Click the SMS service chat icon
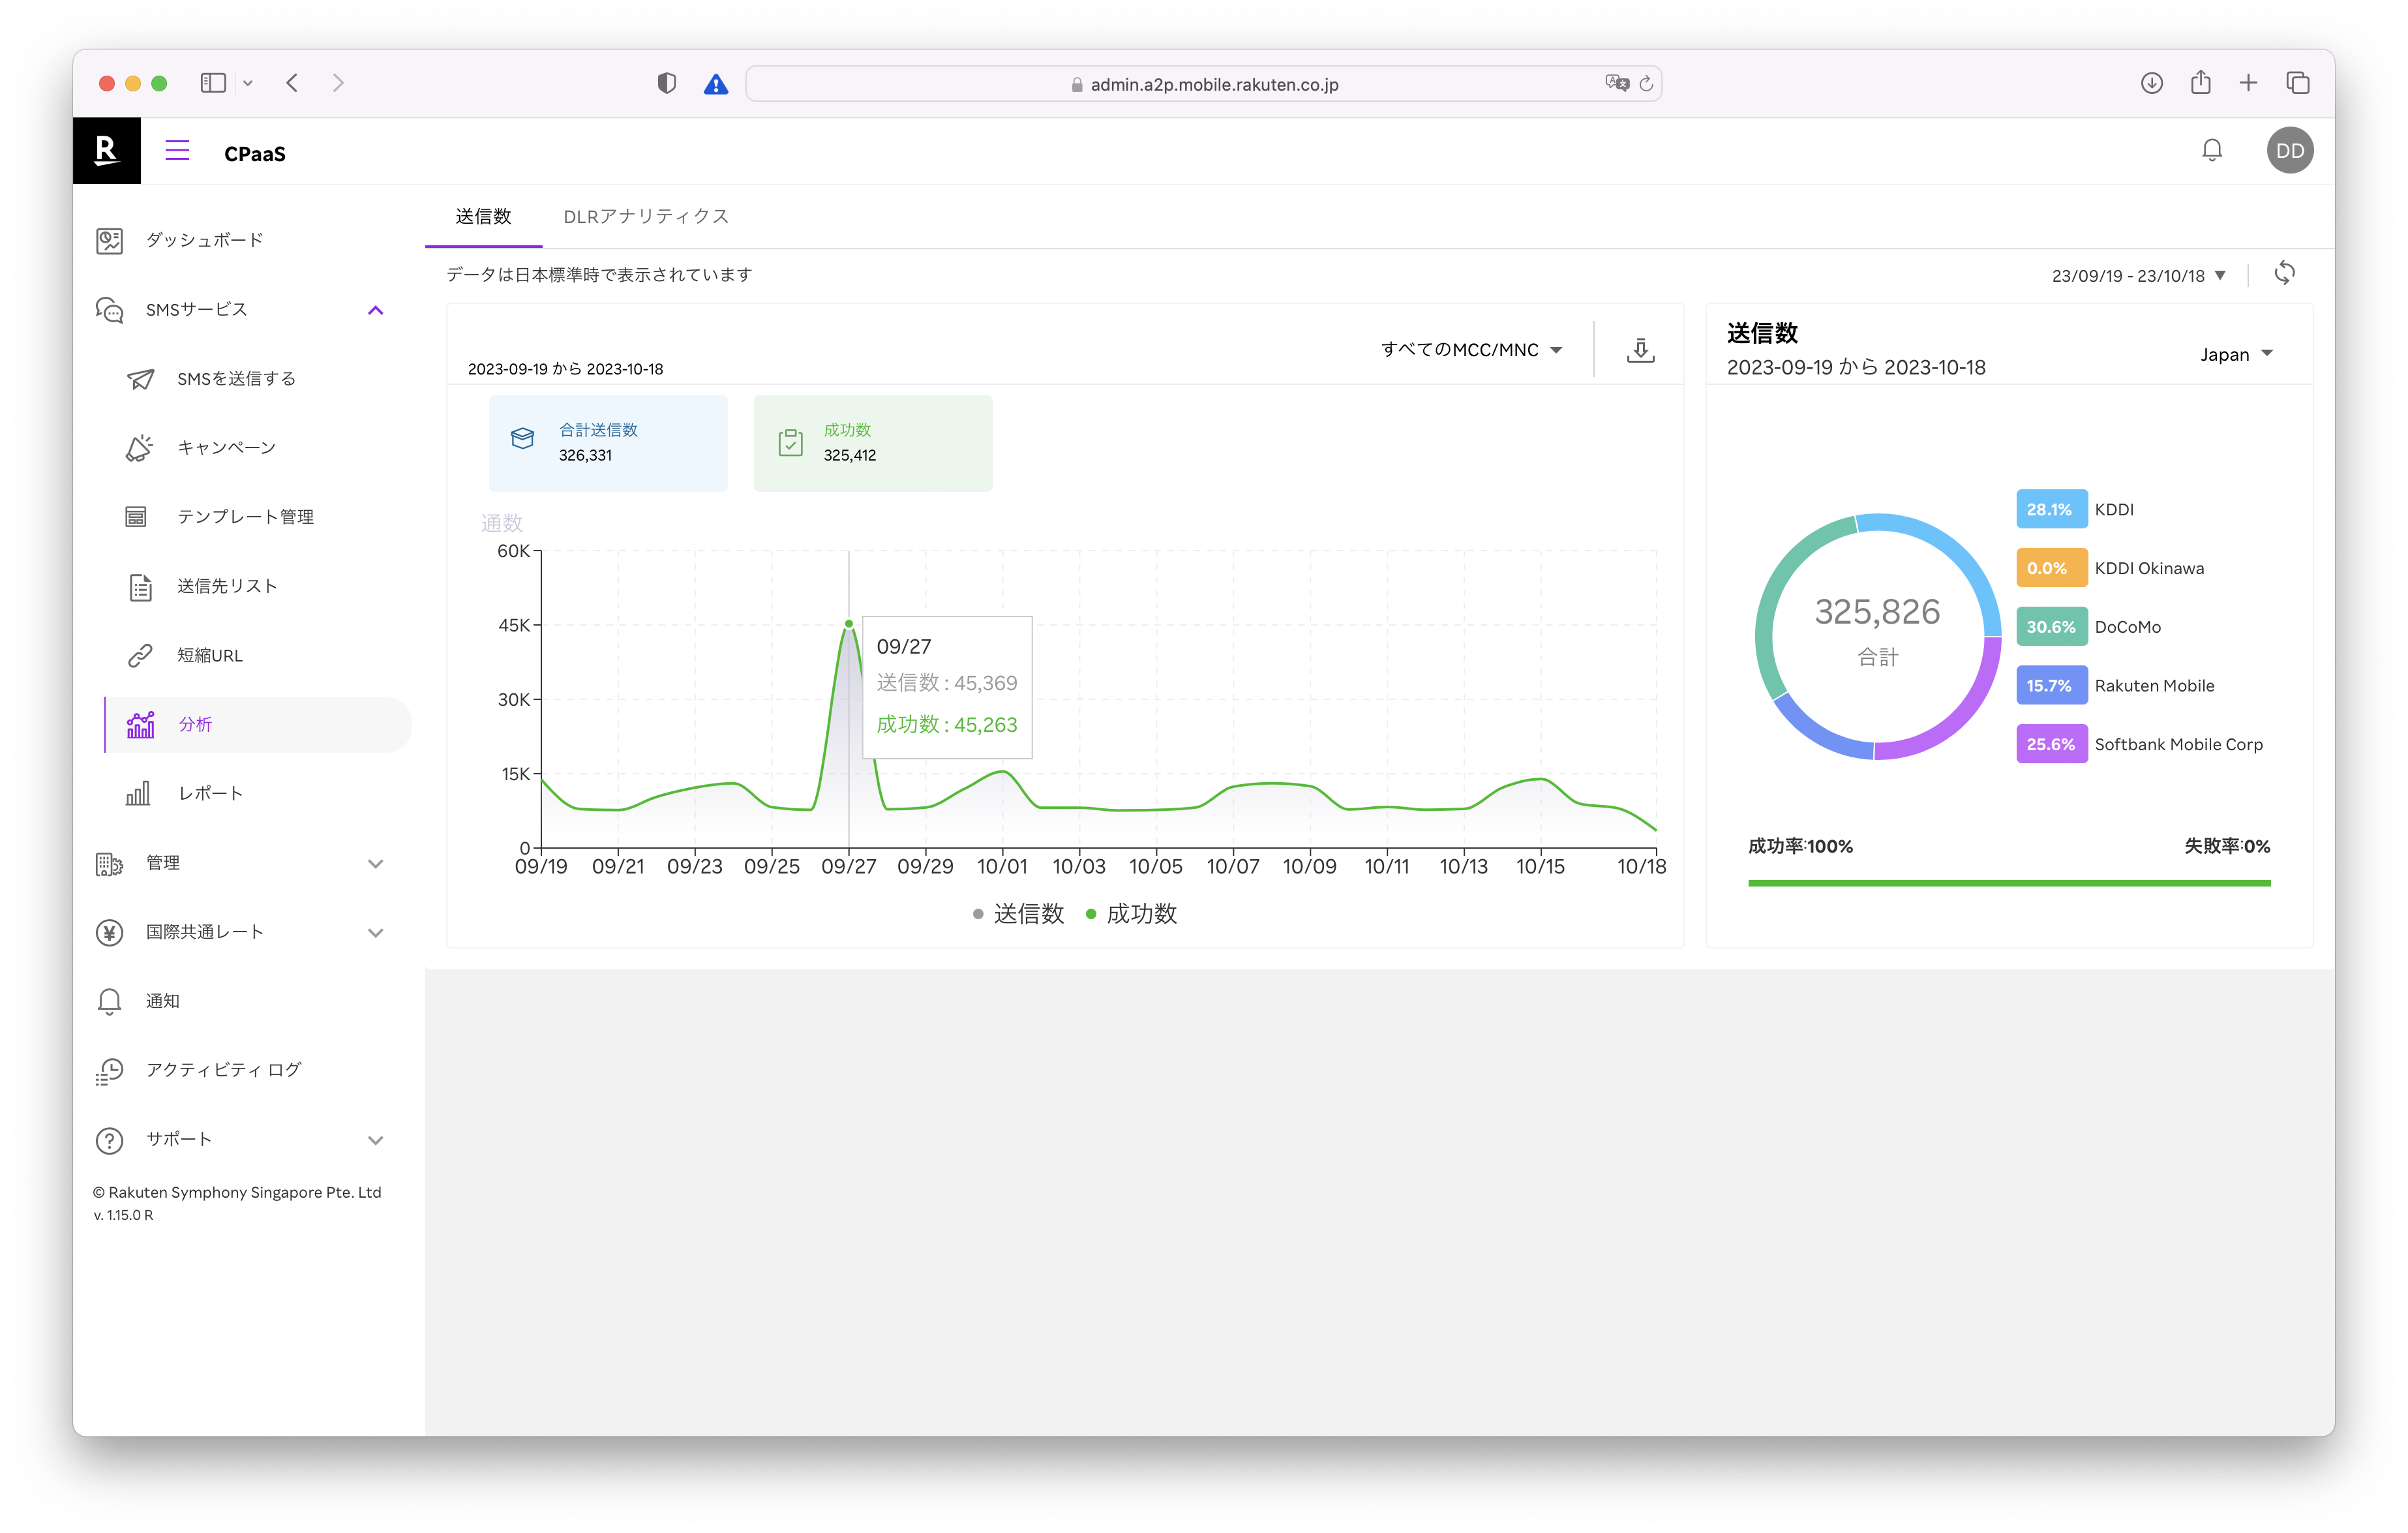Screen dimensions: 2408x1533 coord(109,310)
